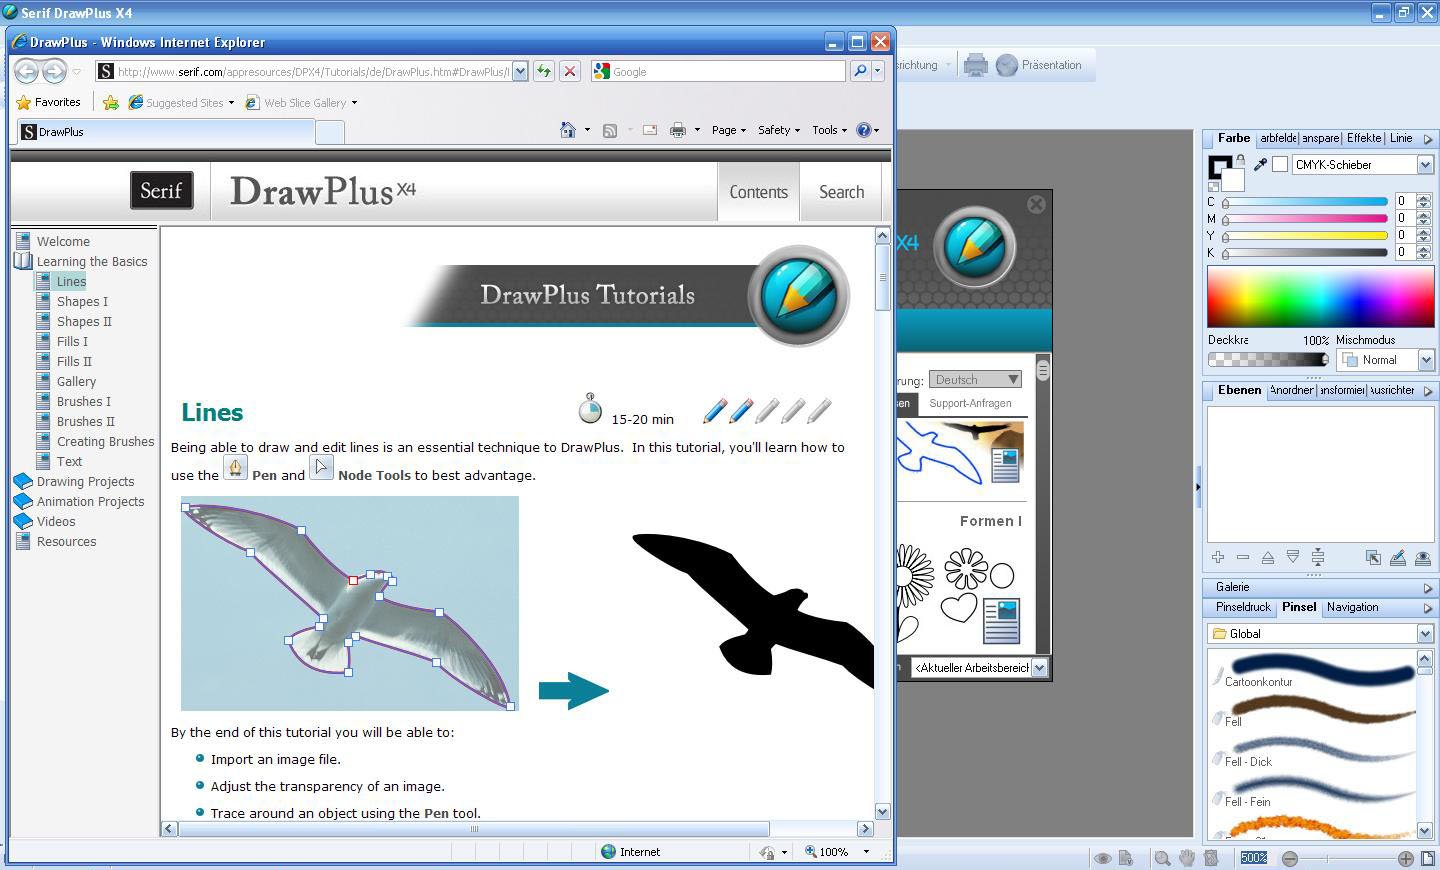Click the merge layers icon in Ebenen panel
The image size is (1440, 870).
pyautogui.click(x=1318, y=557)
